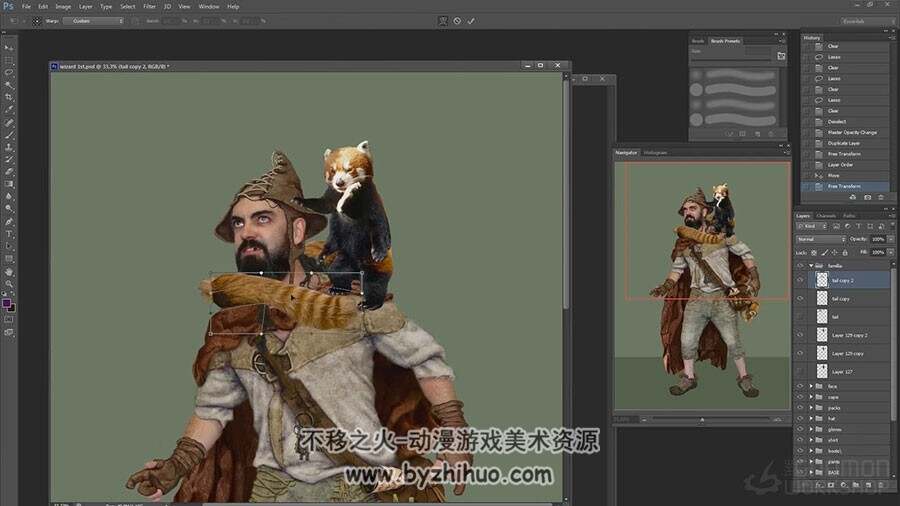Switch to the Brush tab

(698, 41)
